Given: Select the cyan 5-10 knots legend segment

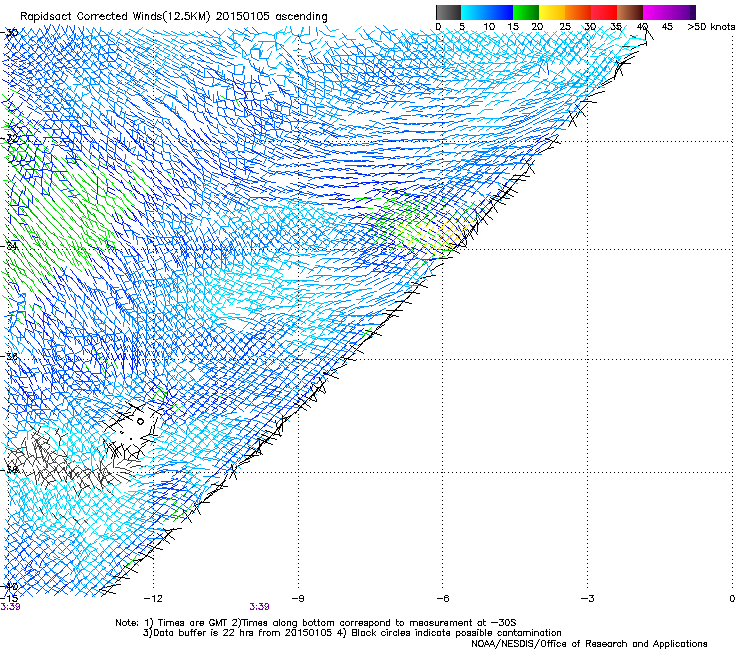Looking at the screenshot, I should (x=473, y=12).
